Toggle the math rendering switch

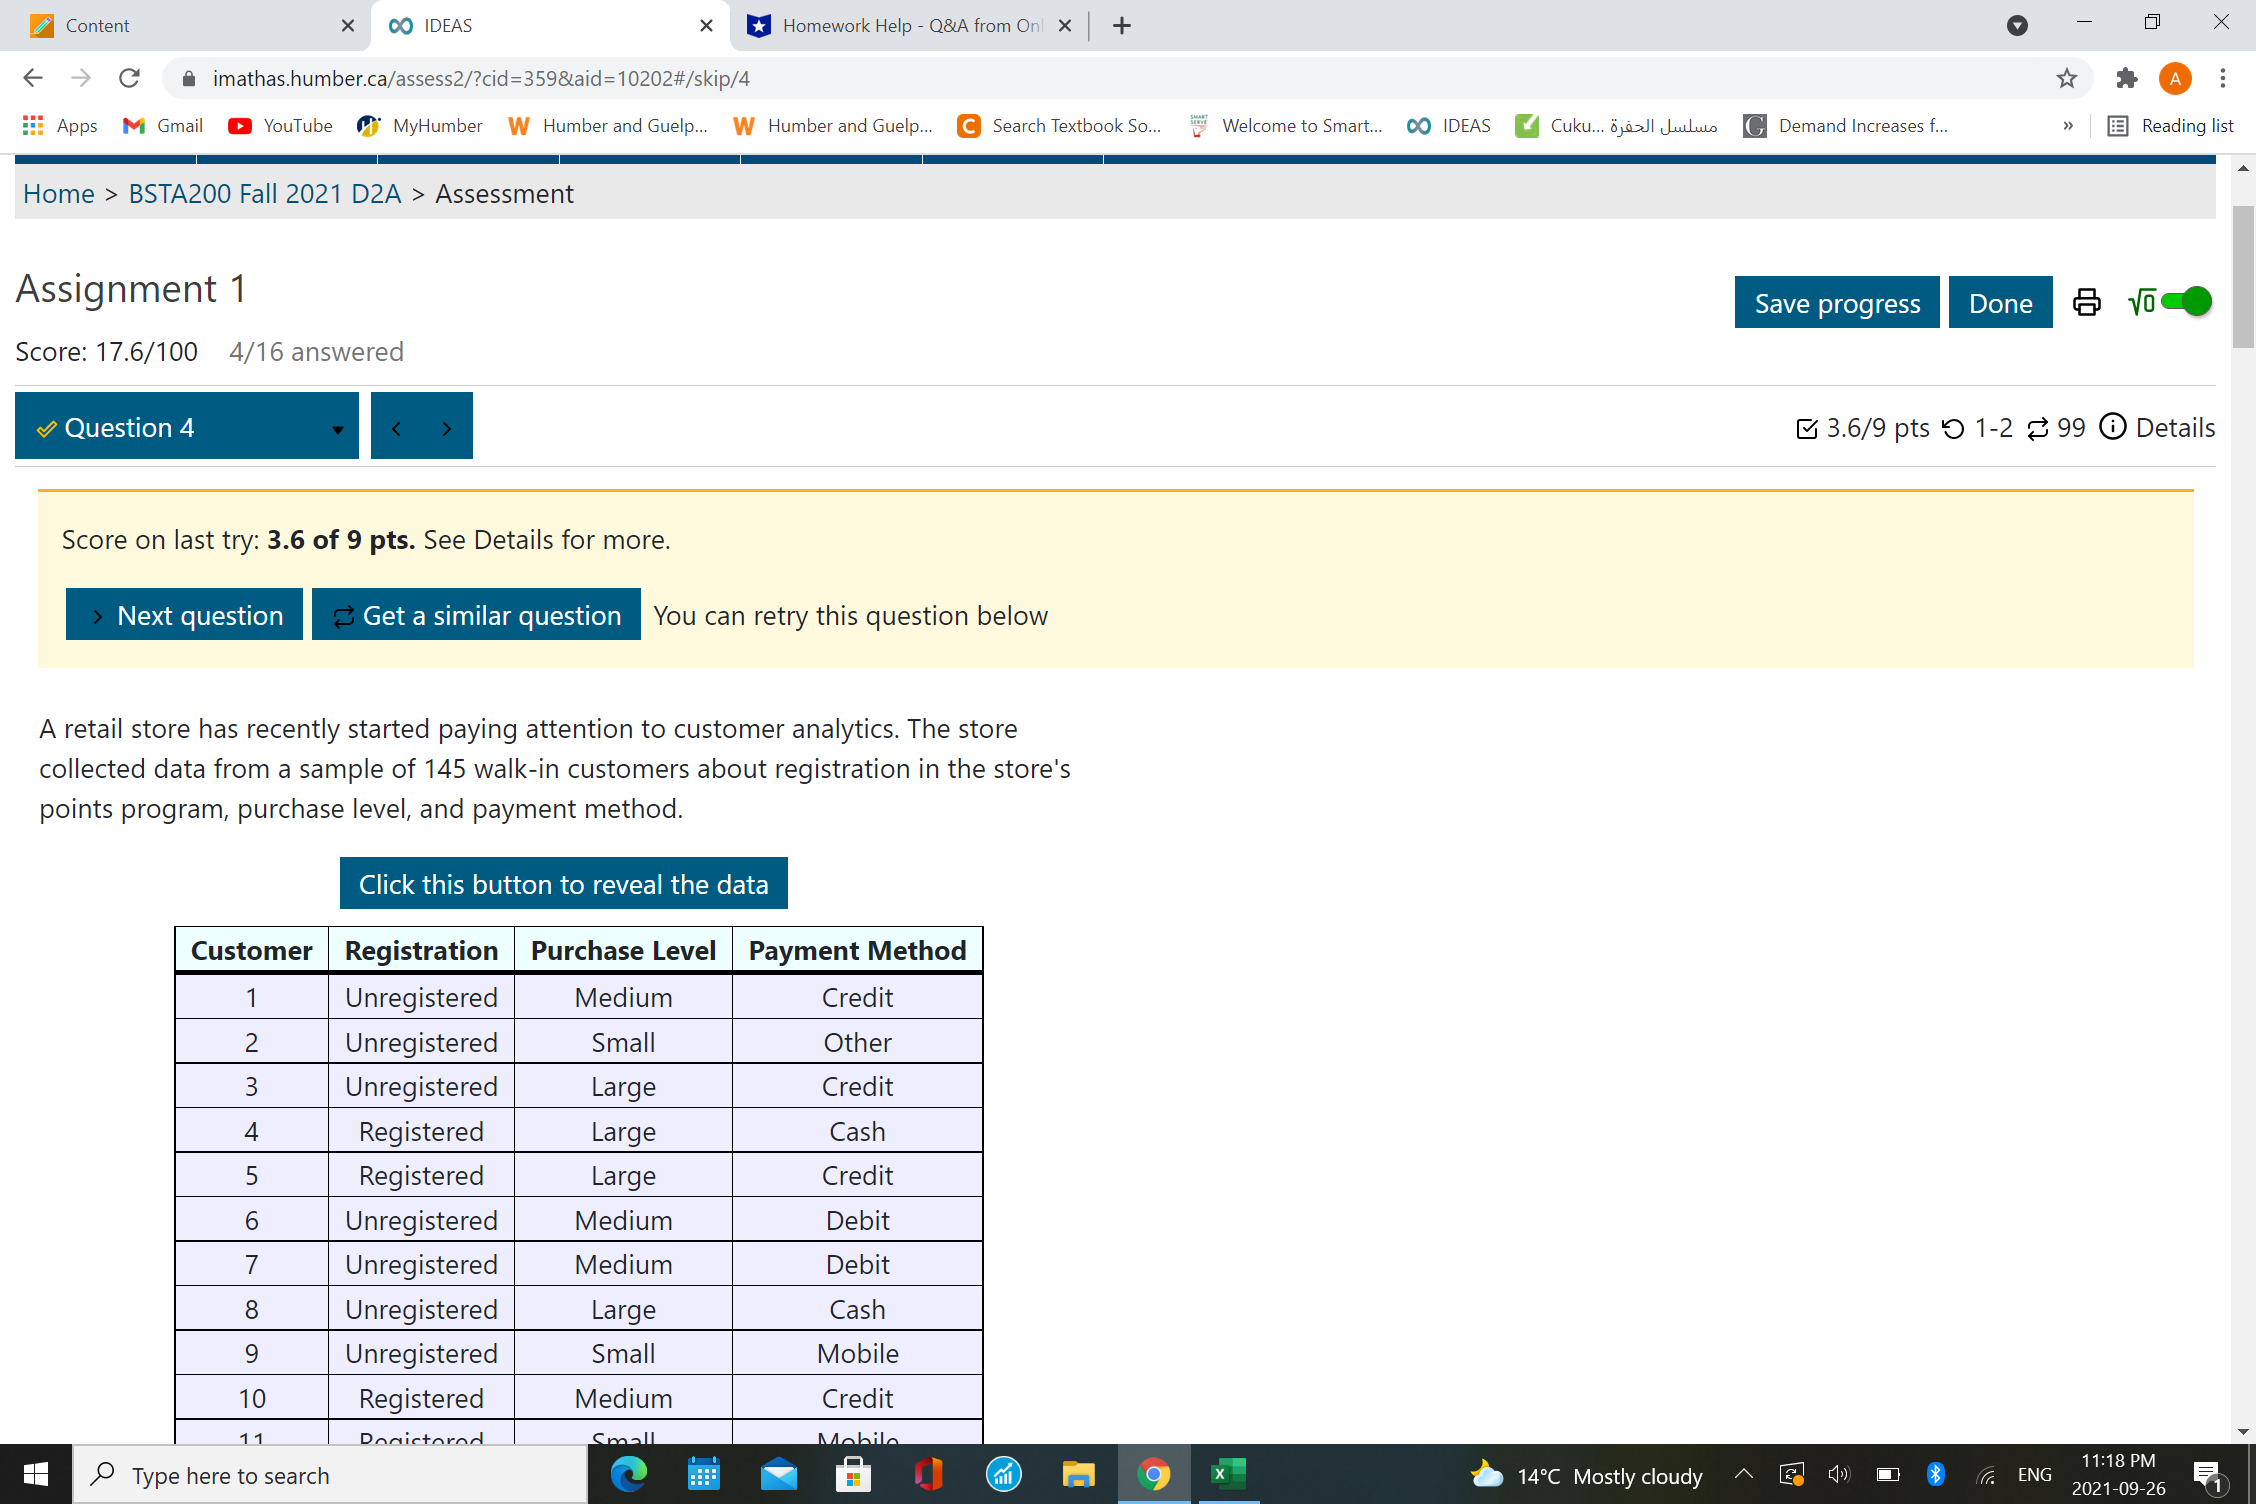tap(2185, 301)
